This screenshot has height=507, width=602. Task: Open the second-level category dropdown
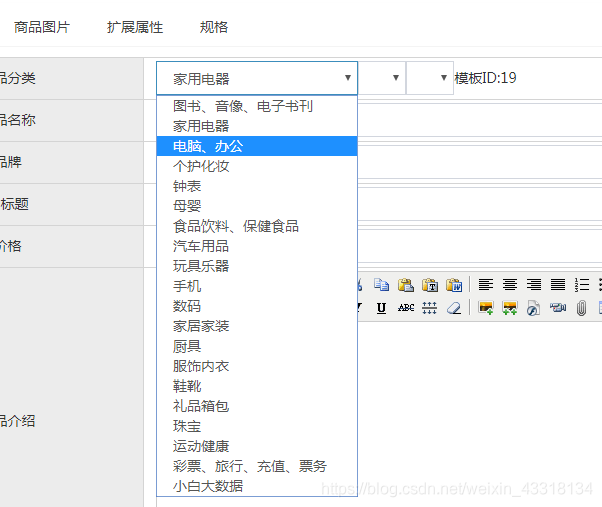pyautogui.click(x=382, y=78)
